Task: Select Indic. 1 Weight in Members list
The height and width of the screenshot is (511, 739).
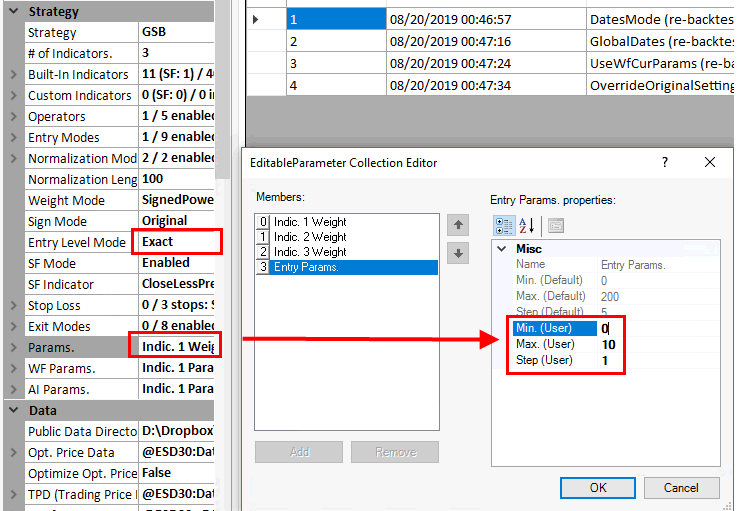Action: [x=310, y=222]
